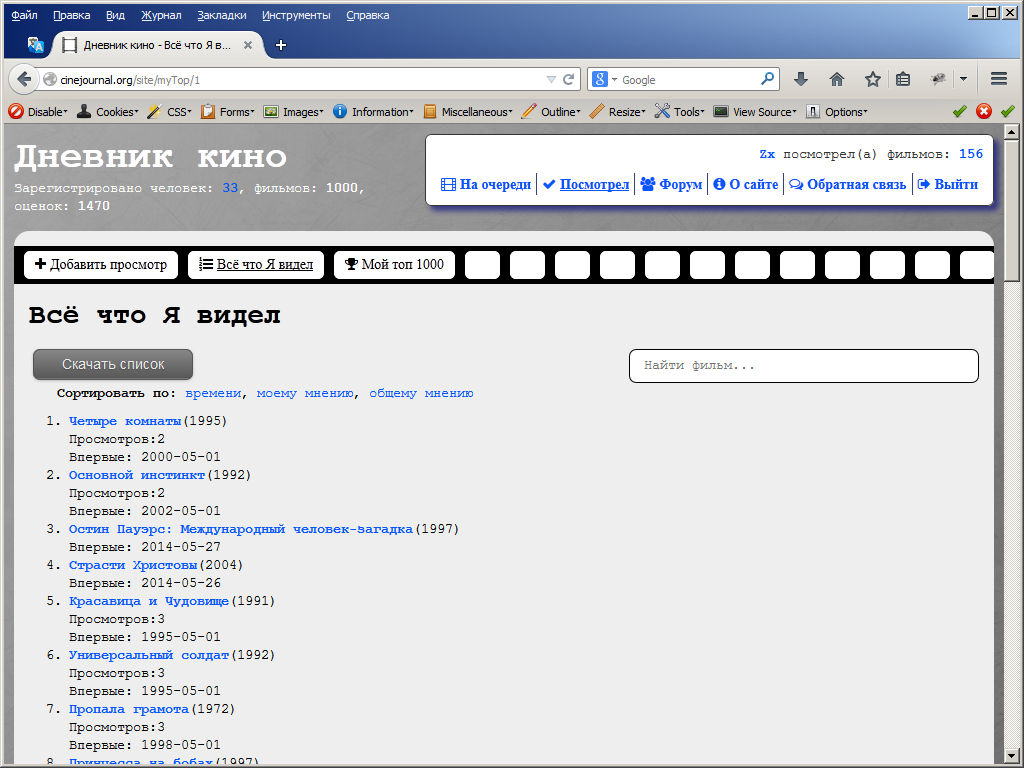The width and height of the screenshot is (1024, 768).
Task: Reload the page with refresh icon
Action: pos(568,80)
